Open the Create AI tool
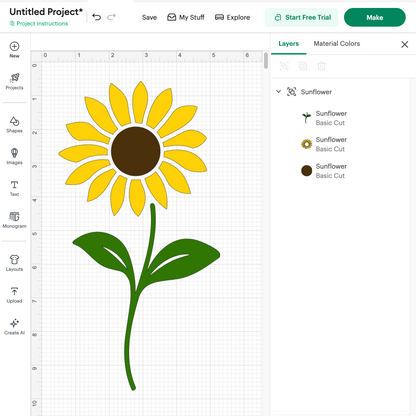Viewport: 416px width, 416px height. (x=14, y=327)
